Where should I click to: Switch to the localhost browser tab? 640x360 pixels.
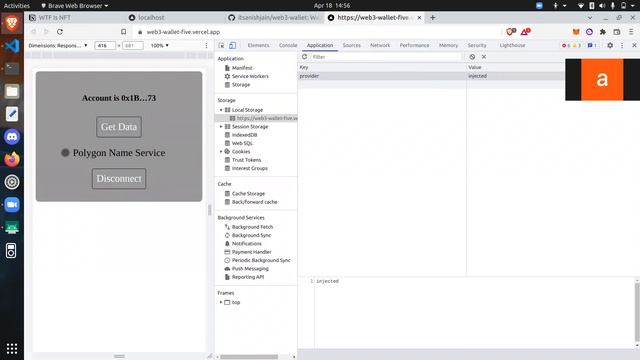173,18
